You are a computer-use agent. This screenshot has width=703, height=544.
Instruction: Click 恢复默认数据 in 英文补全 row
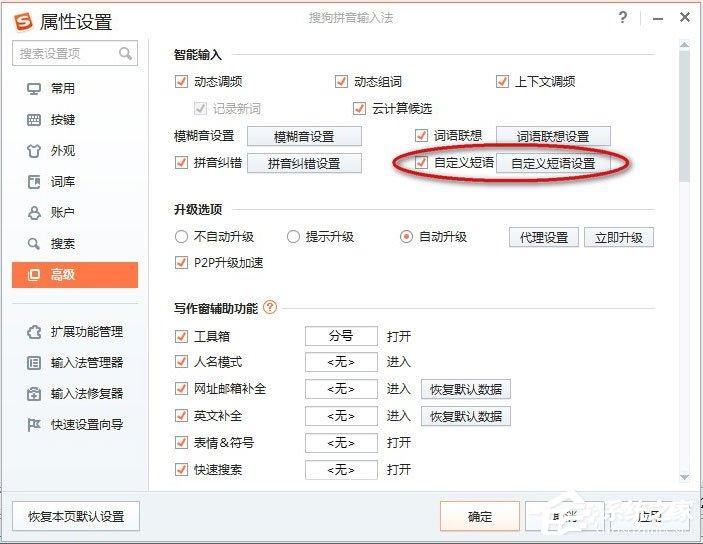point(466,416)
